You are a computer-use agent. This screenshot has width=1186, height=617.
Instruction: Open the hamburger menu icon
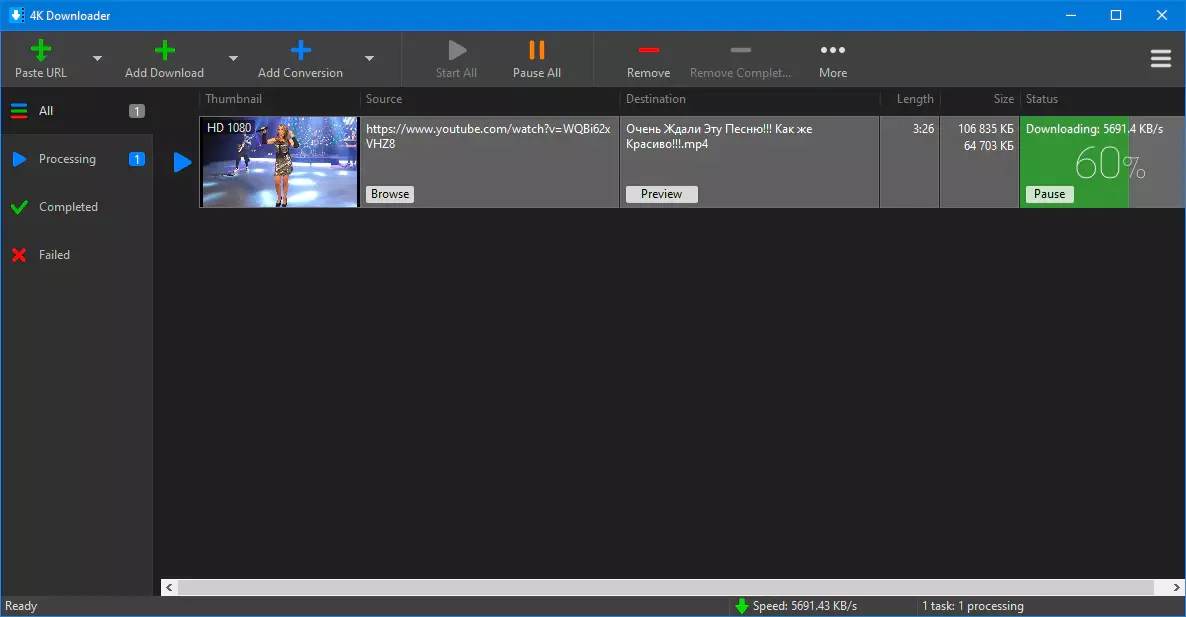click(x=1160, y=59)
